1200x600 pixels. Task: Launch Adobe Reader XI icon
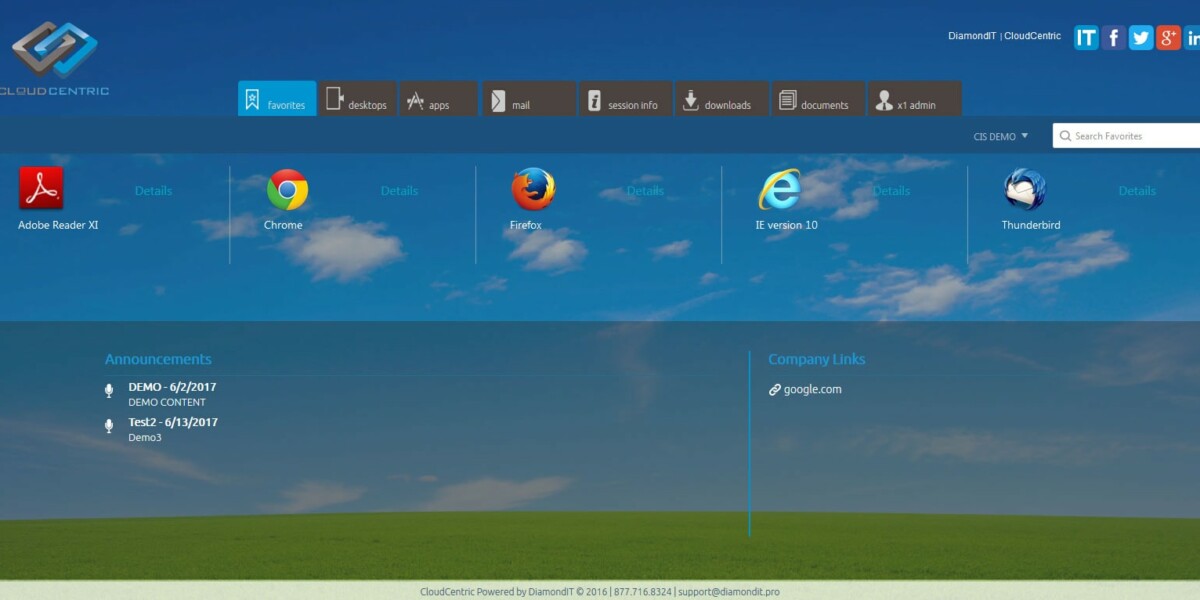[x=41, y=188]
